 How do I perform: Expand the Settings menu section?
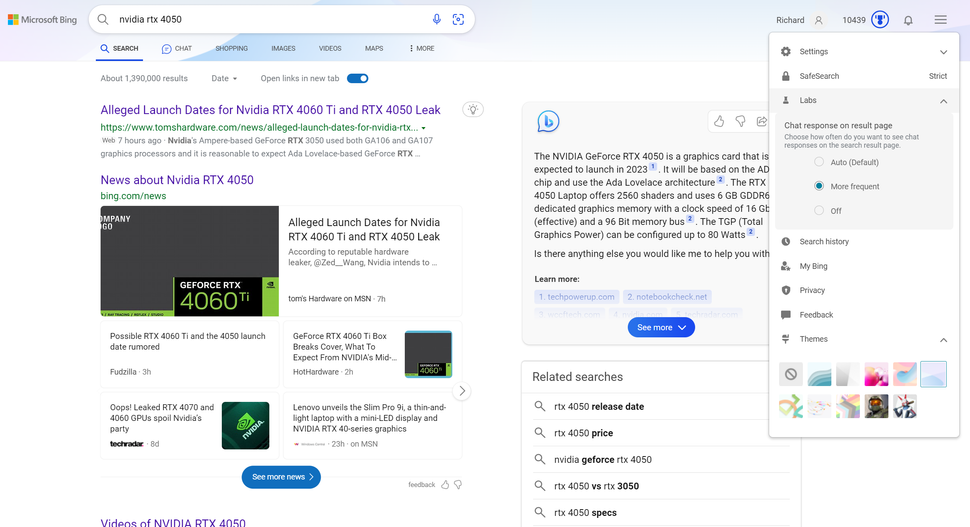(864, 51)
